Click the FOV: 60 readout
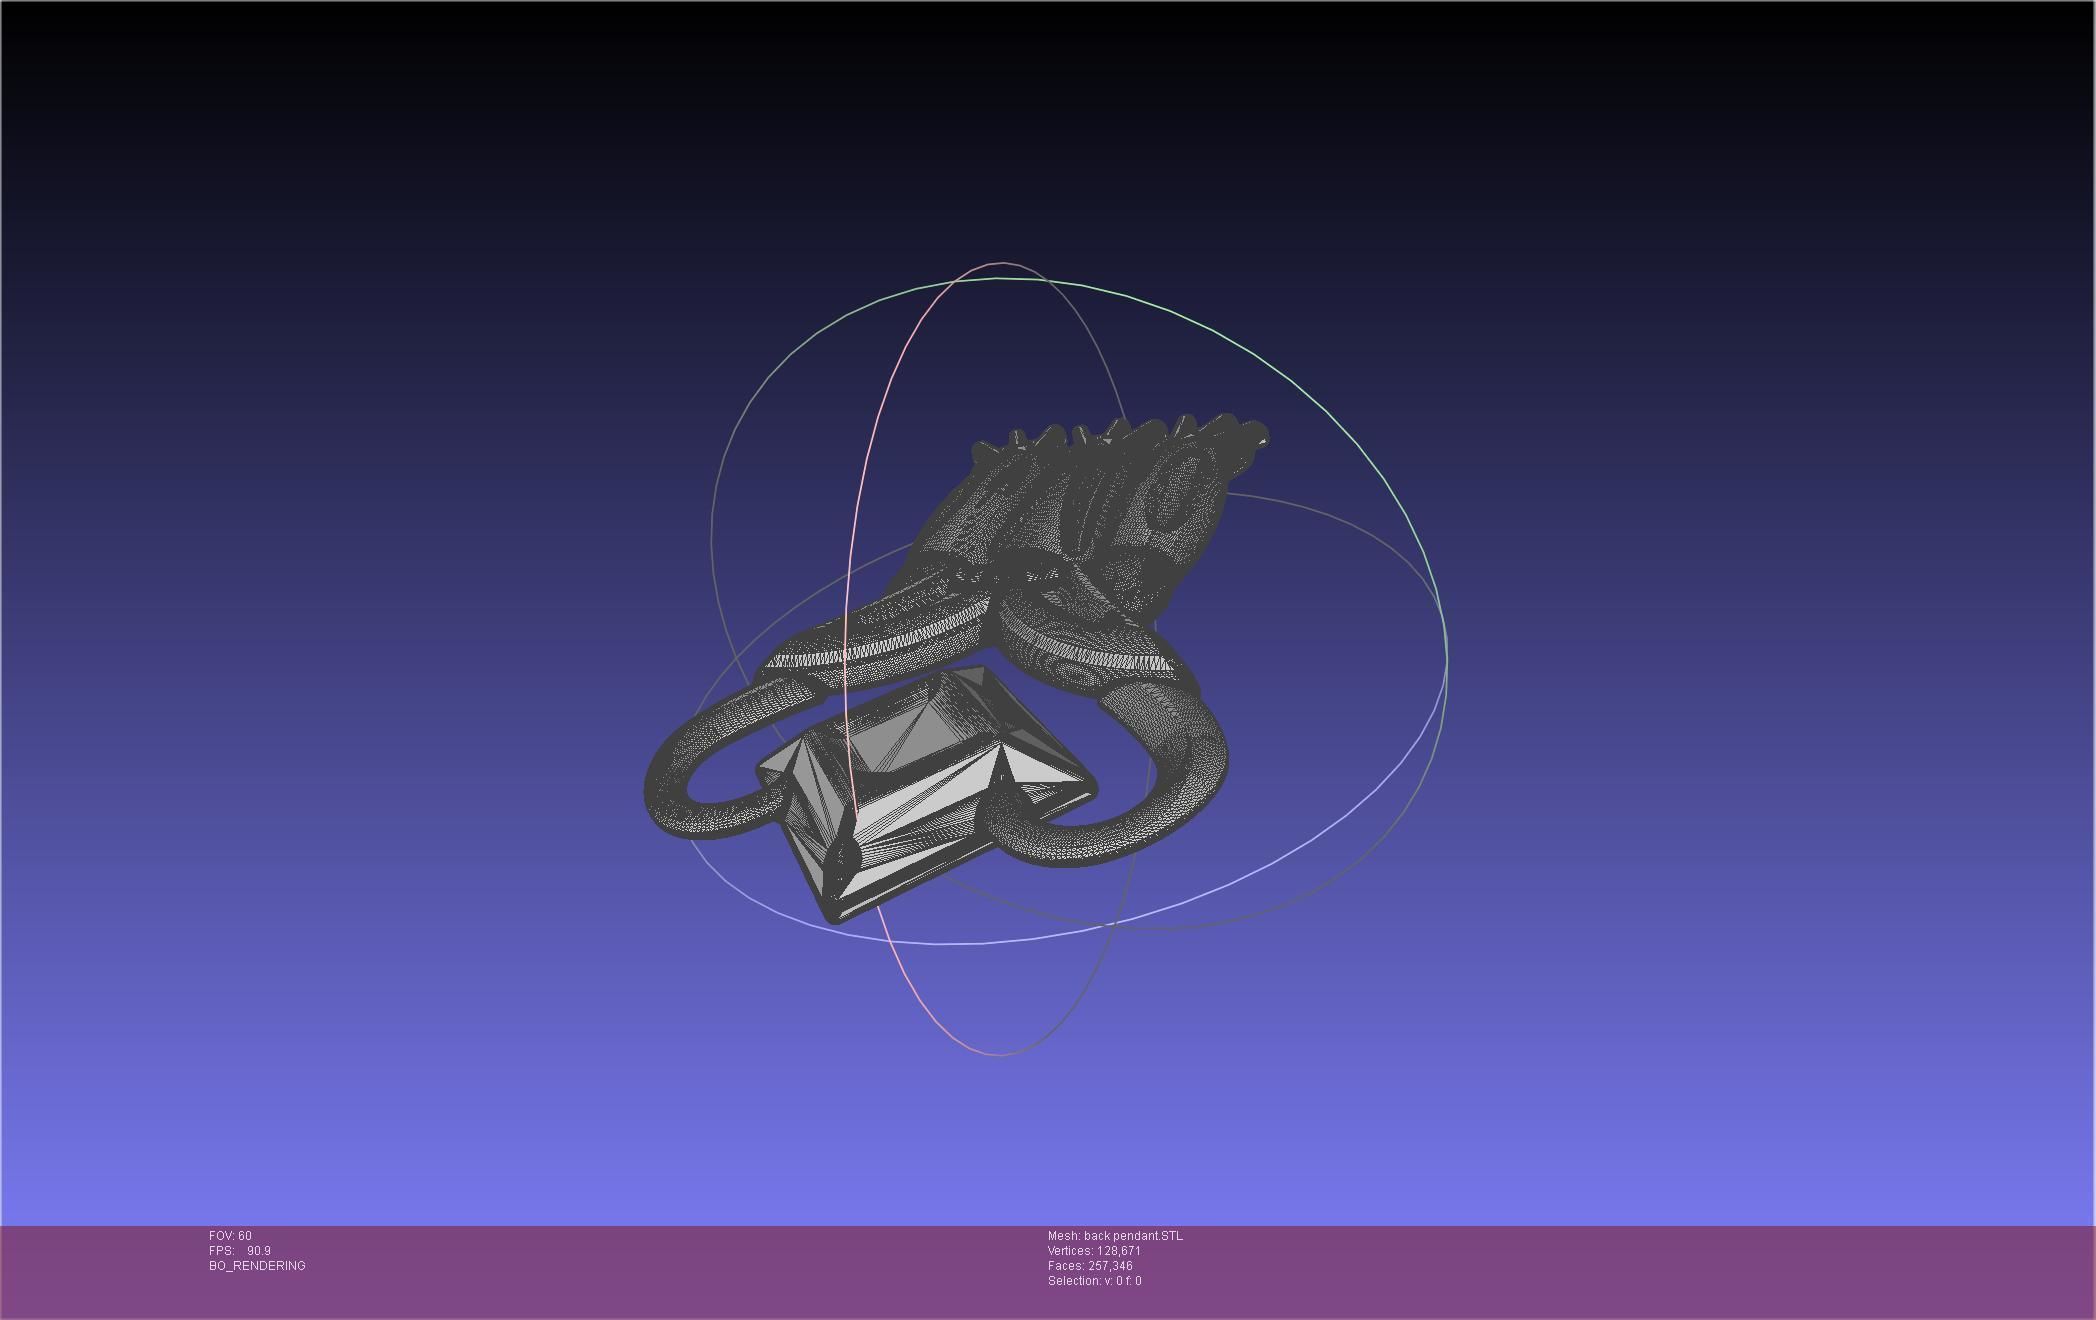Image resolution: width=2096 pixels, height=1320 pixels. [x=230, y=1236]
